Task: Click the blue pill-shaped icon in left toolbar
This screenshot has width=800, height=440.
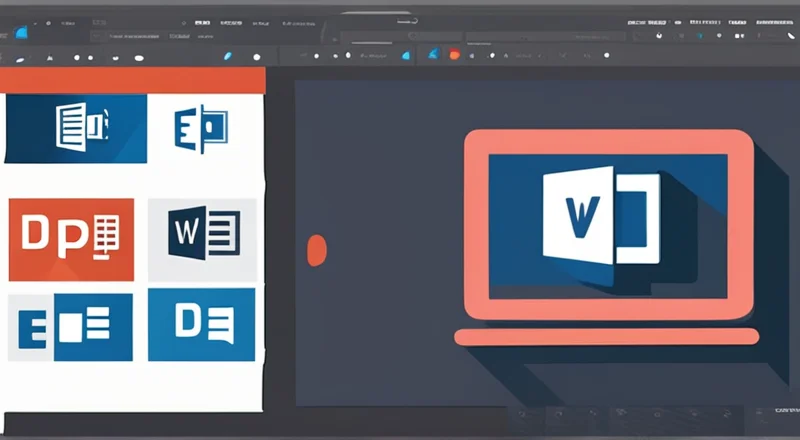Action: [228, 56]
